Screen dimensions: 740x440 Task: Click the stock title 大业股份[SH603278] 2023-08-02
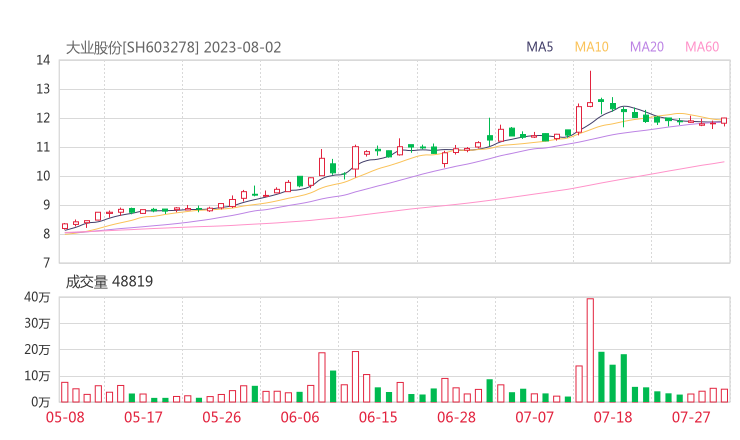(173, 48)
